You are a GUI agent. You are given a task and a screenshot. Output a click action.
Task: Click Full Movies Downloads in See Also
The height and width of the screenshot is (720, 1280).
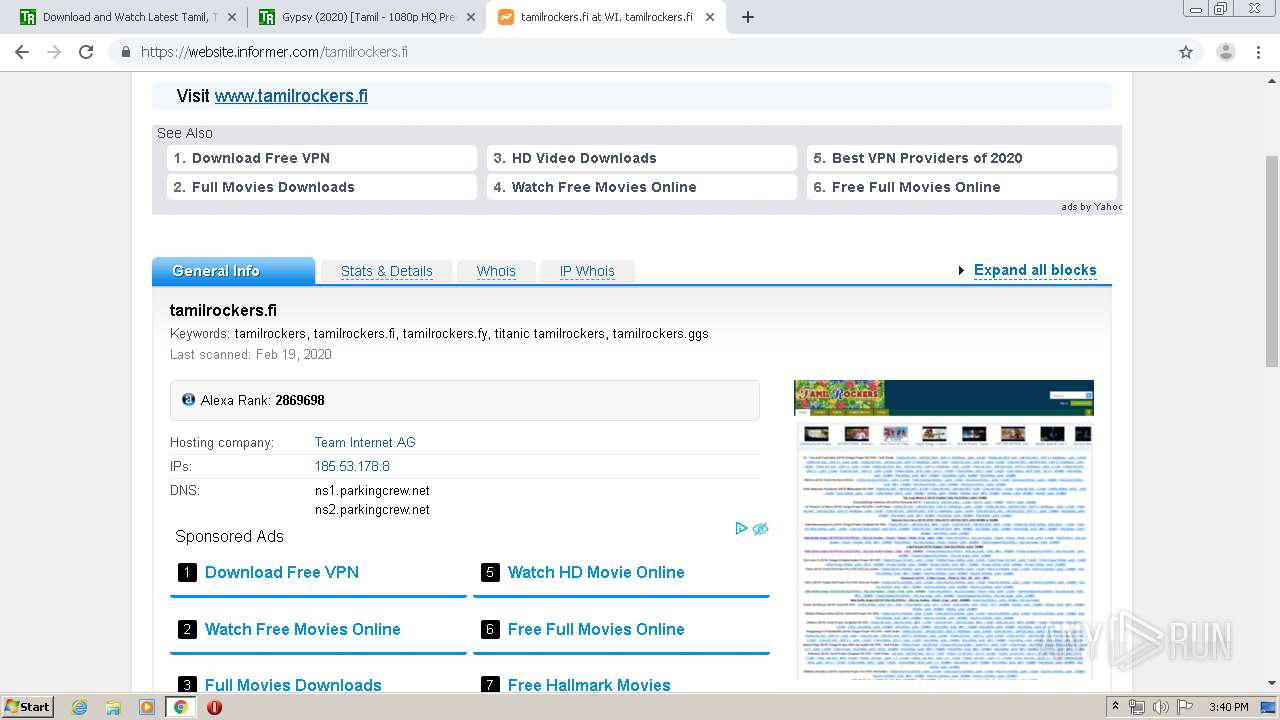[322, 187]
